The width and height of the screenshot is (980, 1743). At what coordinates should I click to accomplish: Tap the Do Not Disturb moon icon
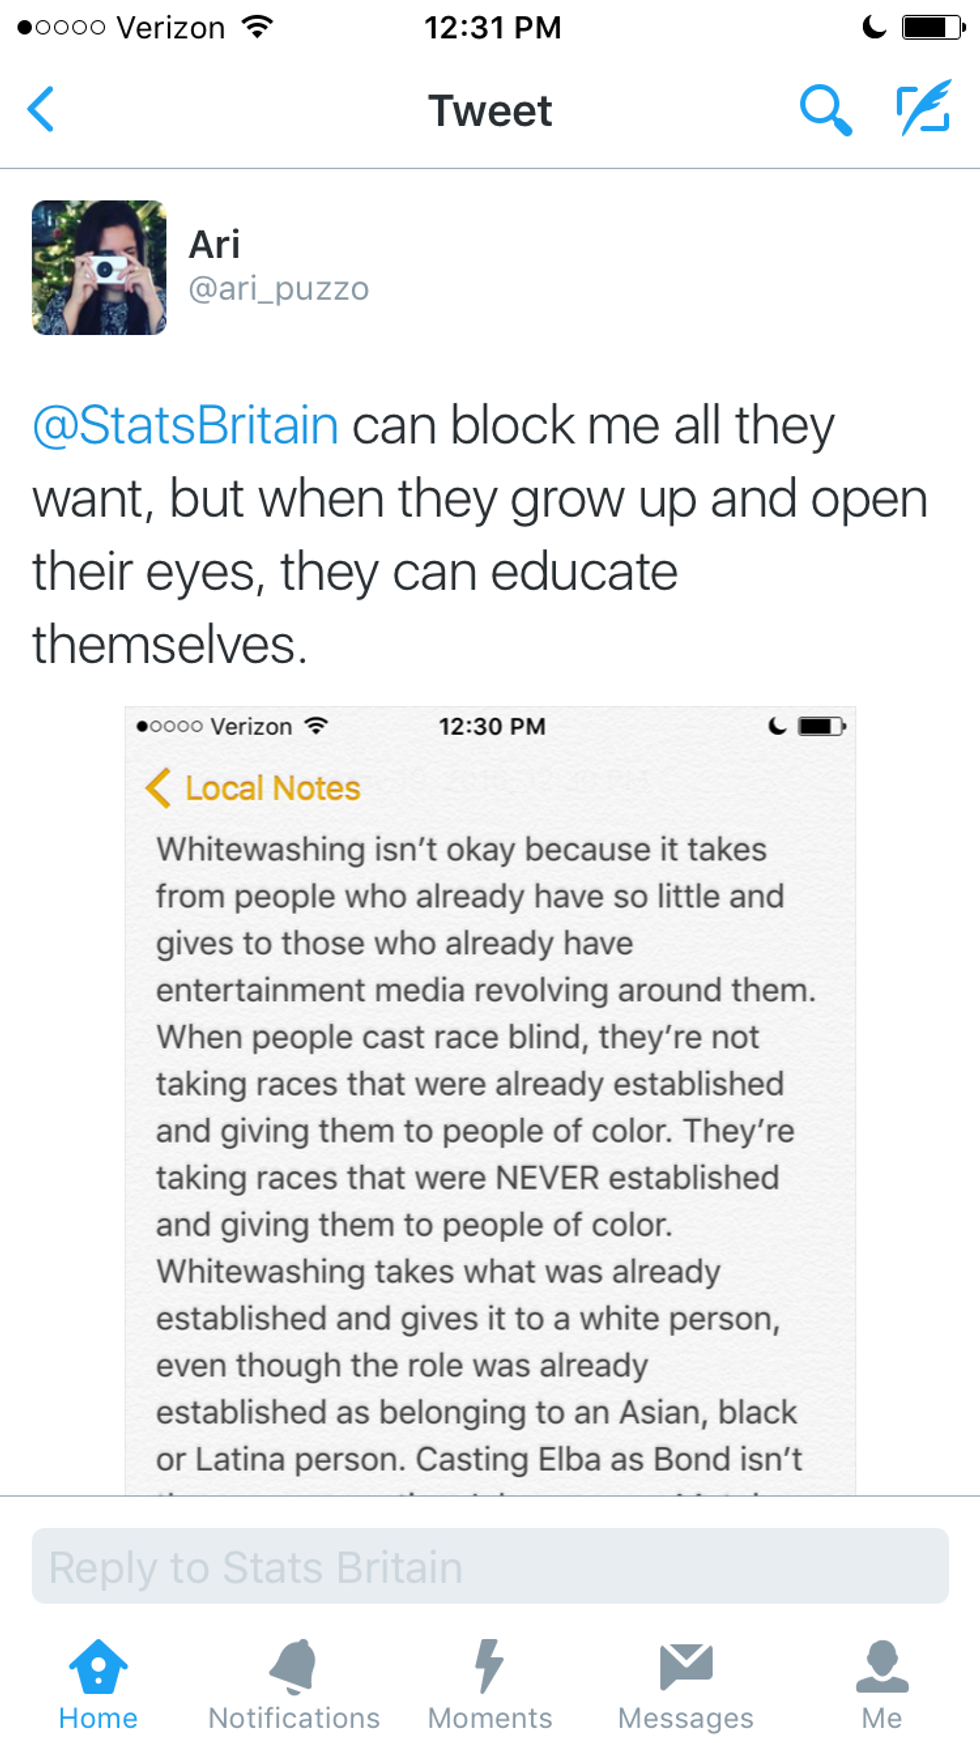tap(874, 27)
